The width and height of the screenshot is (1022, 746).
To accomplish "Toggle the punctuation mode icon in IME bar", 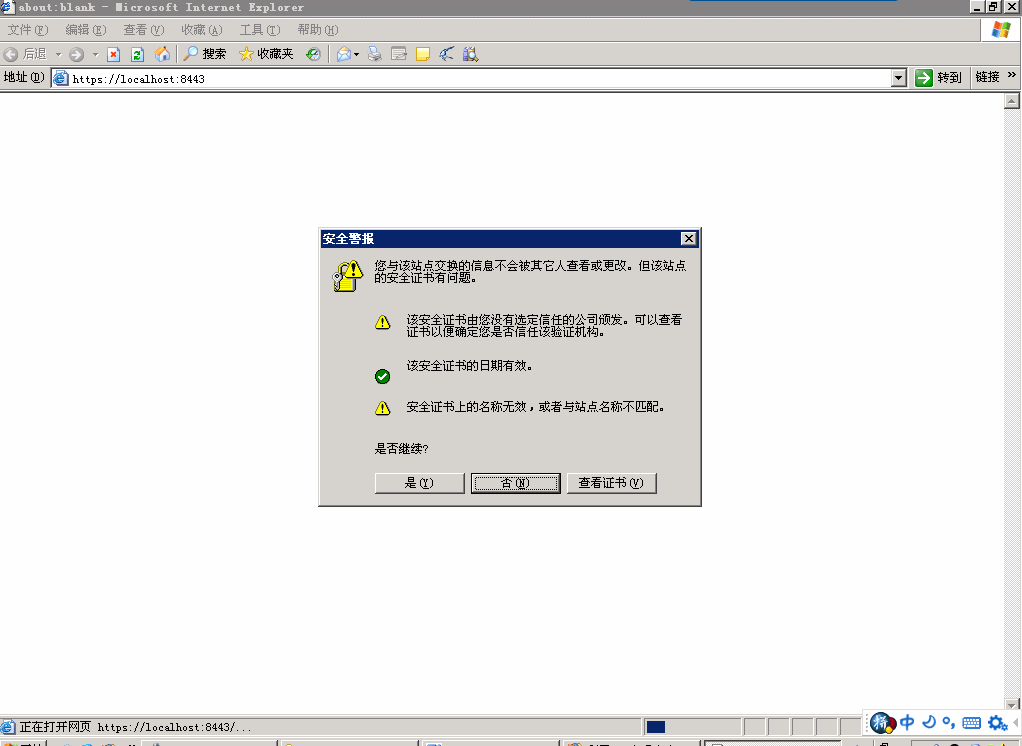I will pos(948,723).
